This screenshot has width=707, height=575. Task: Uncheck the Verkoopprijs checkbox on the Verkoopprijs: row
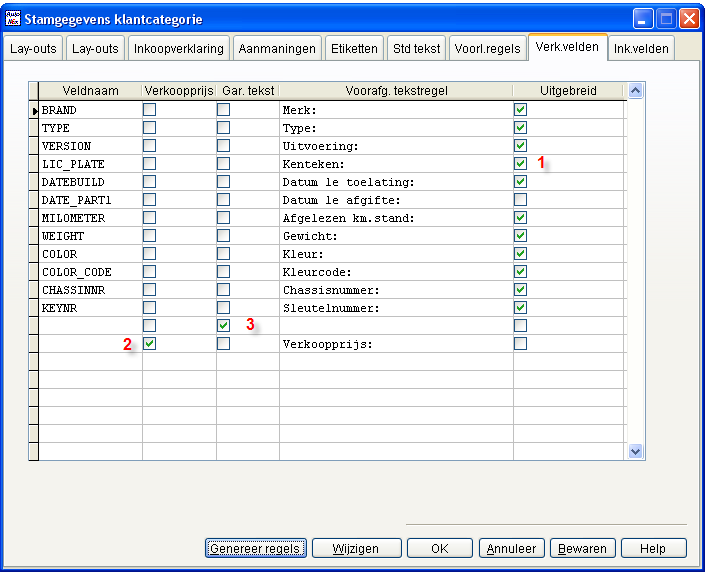149,344
